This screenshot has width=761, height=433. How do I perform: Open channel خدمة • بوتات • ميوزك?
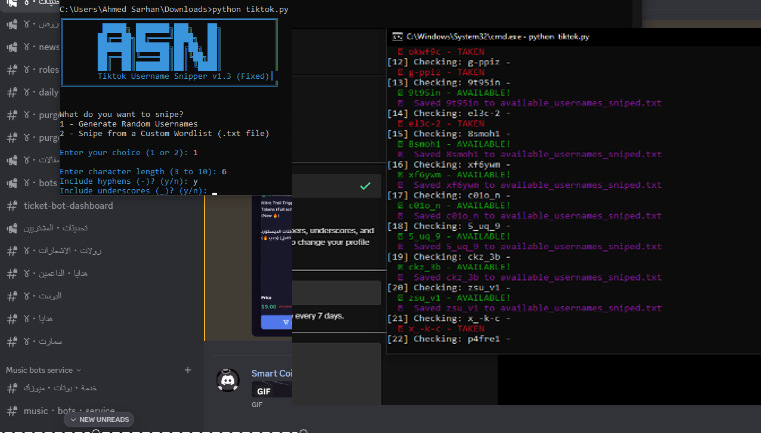(x=60, y=388)
